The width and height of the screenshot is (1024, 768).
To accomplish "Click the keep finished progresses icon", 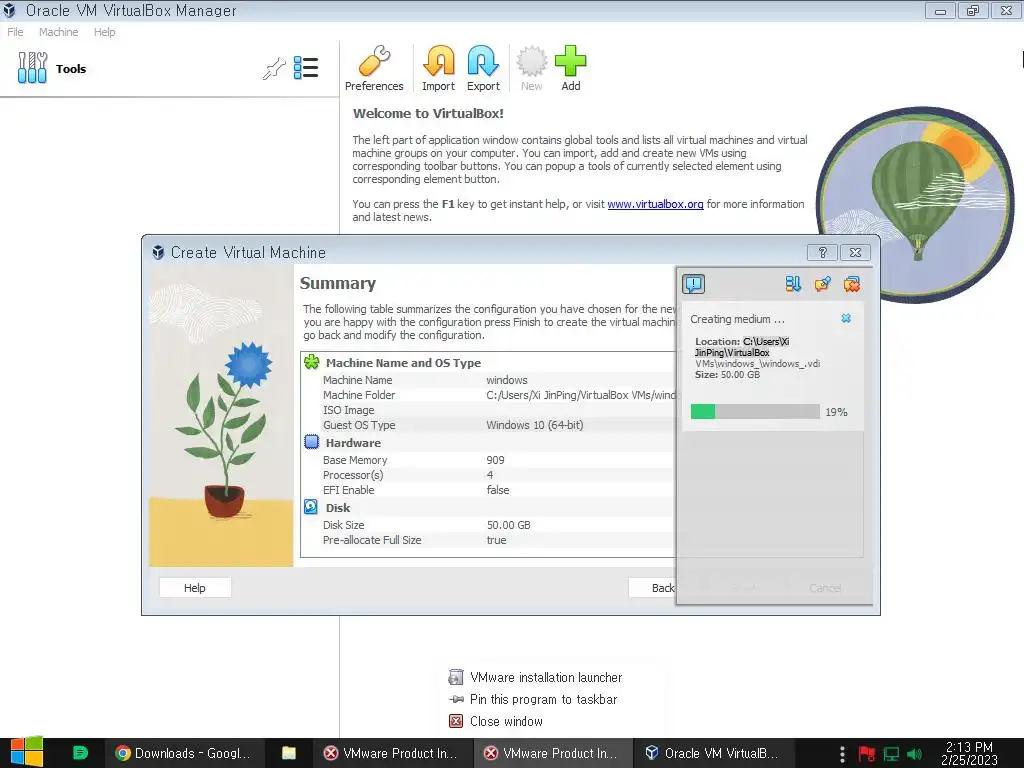I will pos(822,283).
